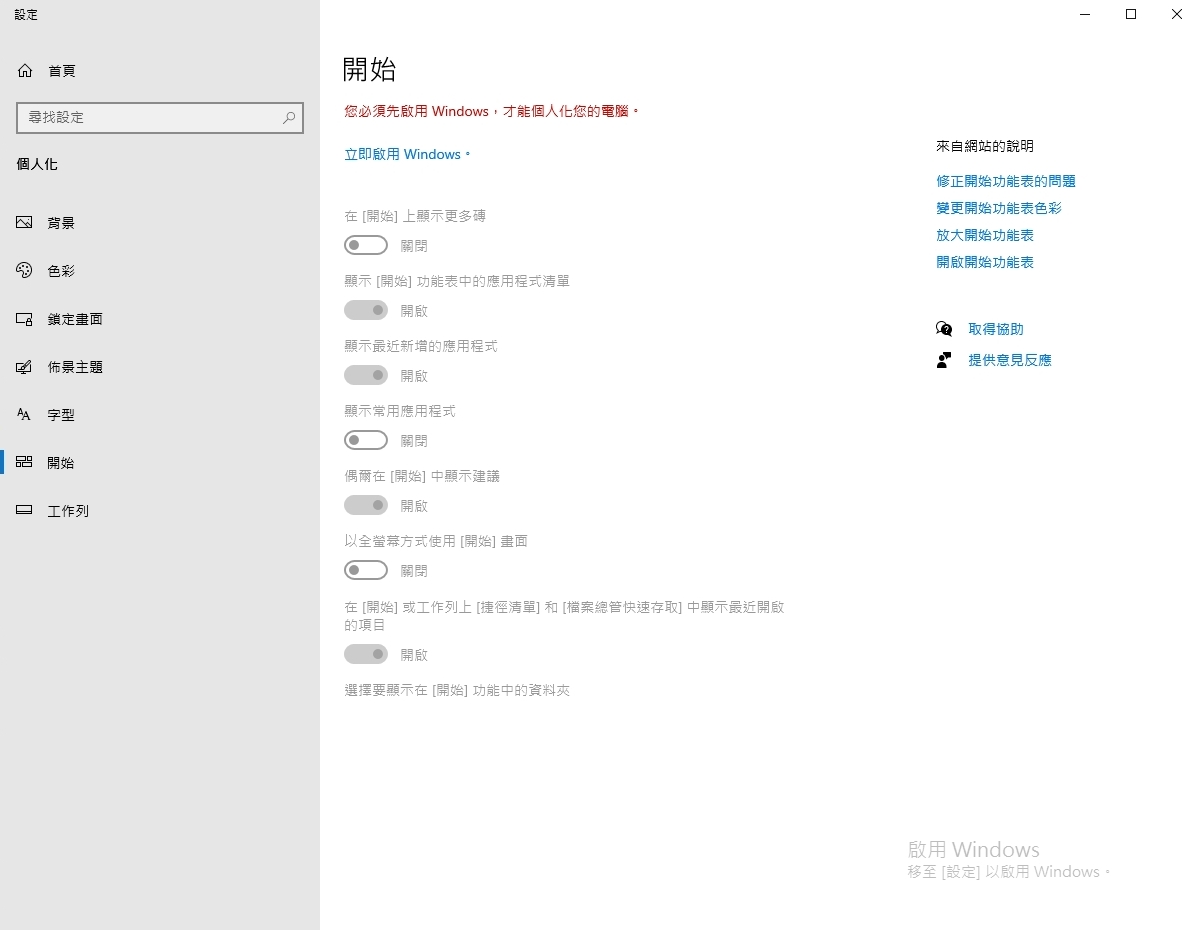Image resolution: width=1200 pixels, height=930 pixels.
Task: Click the 開始 page title
Action: [x=370, y=69]
